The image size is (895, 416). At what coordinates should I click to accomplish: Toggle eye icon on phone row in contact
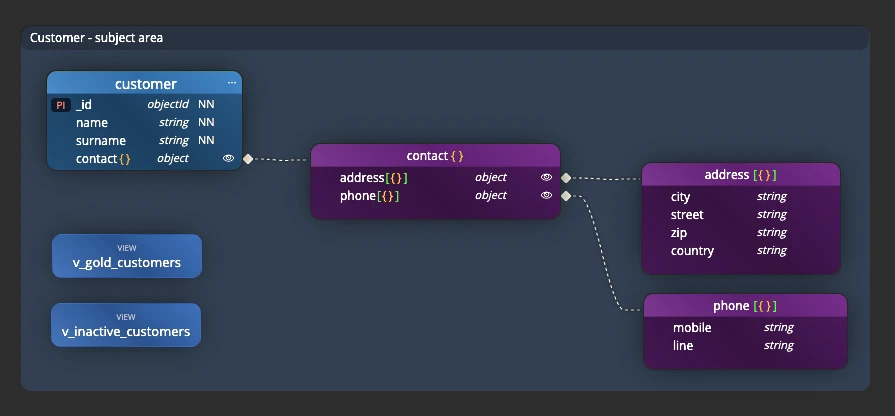[546, 195]
